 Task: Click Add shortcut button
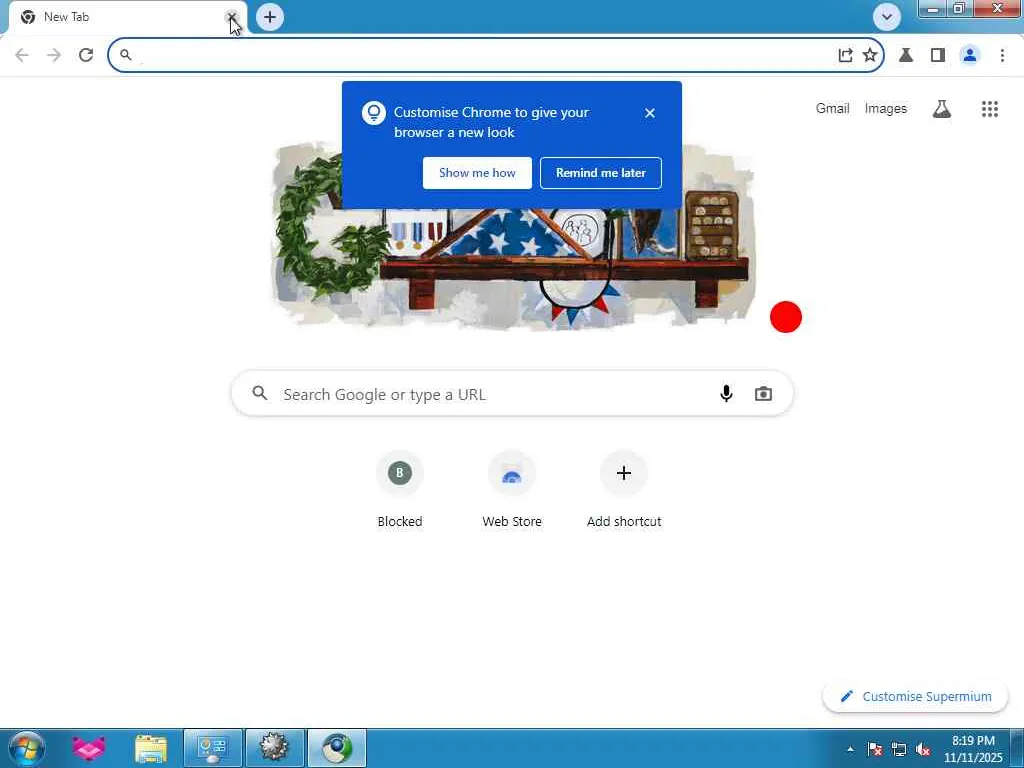624,489
